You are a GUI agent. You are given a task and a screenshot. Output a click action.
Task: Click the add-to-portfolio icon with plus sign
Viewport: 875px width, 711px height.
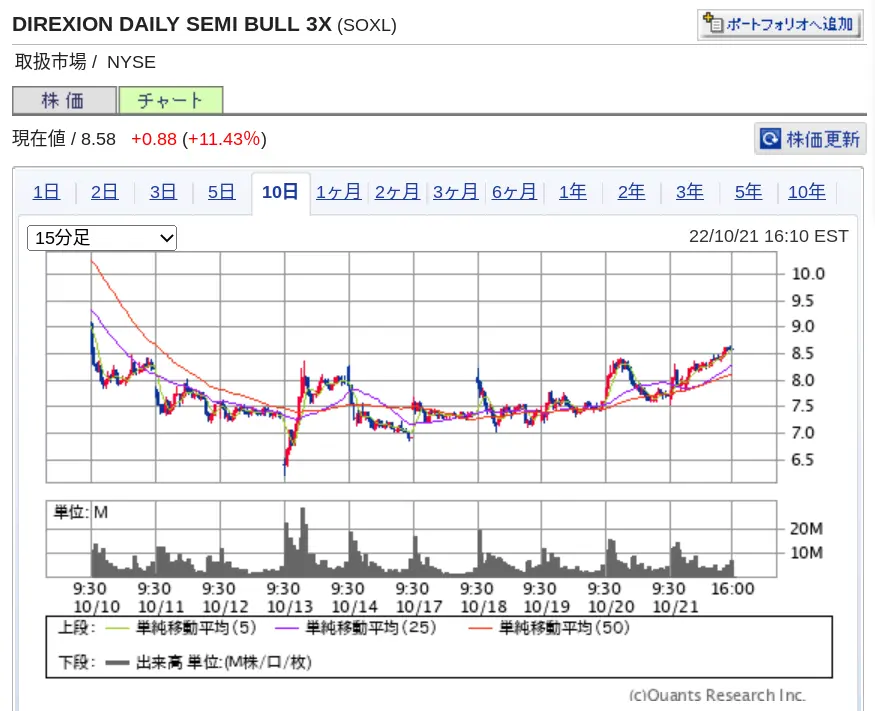[713, 23]
